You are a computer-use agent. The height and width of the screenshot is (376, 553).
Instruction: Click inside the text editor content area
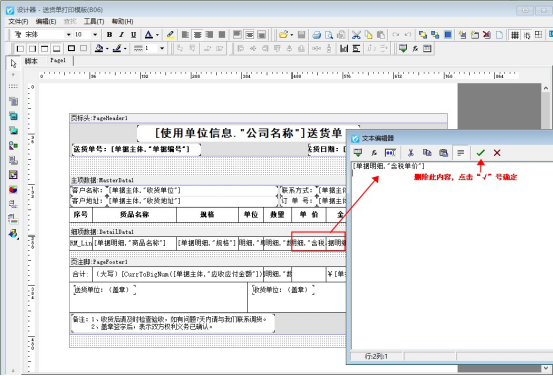[452, 256]
